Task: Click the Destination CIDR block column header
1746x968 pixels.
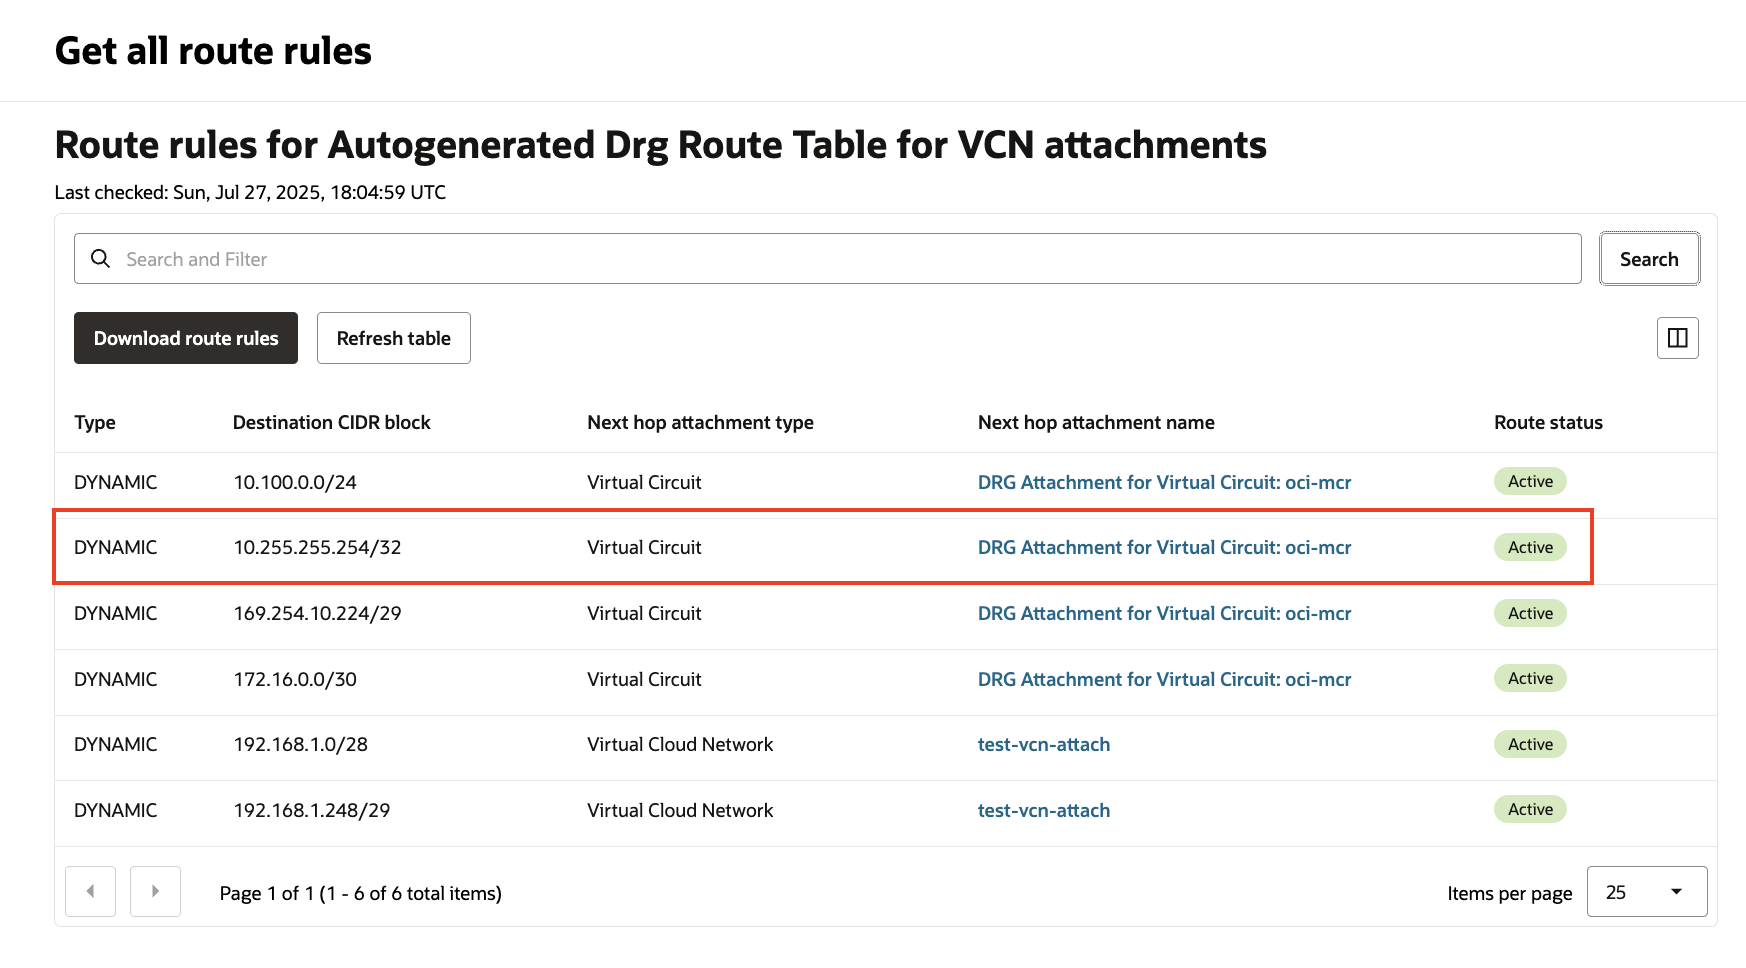Action: click(x=331, y=422)
